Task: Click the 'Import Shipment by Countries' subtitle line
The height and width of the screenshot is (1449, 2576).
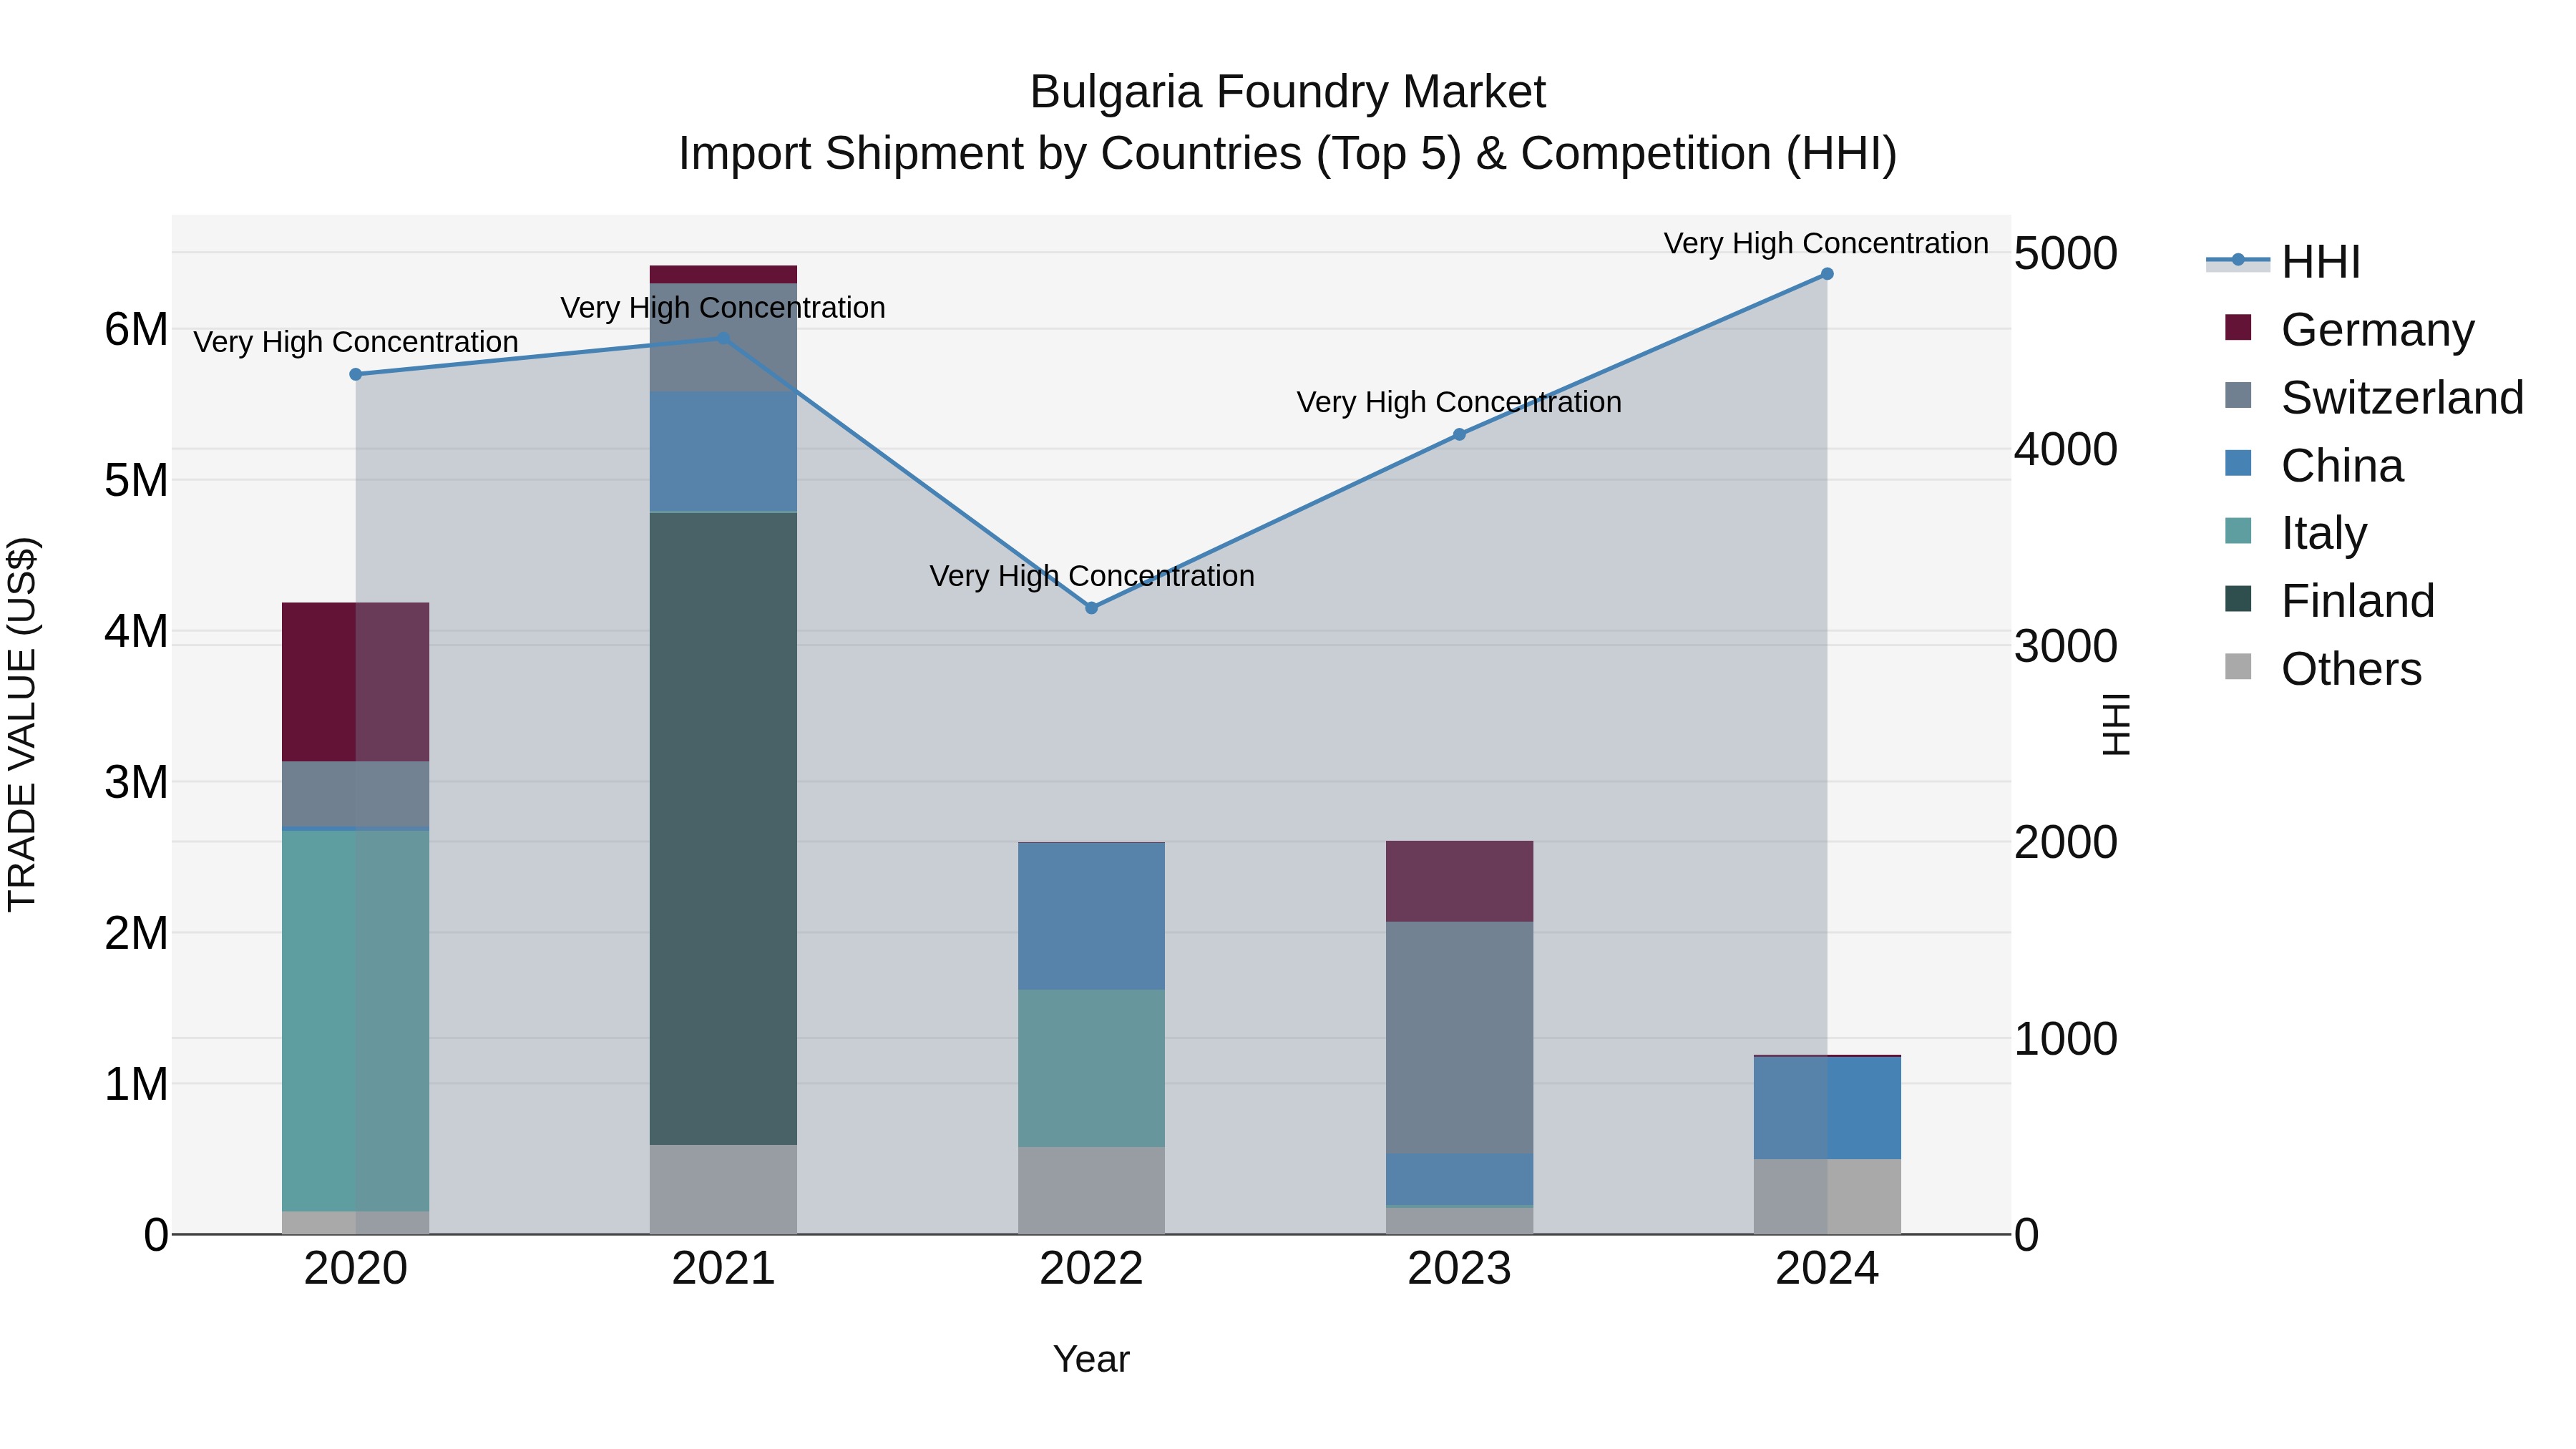Action: [1288, 154]
